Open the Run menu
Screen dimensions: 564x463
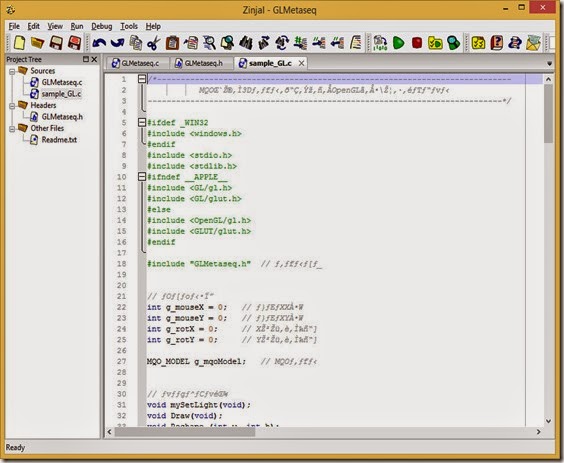(x=77, y=26)
